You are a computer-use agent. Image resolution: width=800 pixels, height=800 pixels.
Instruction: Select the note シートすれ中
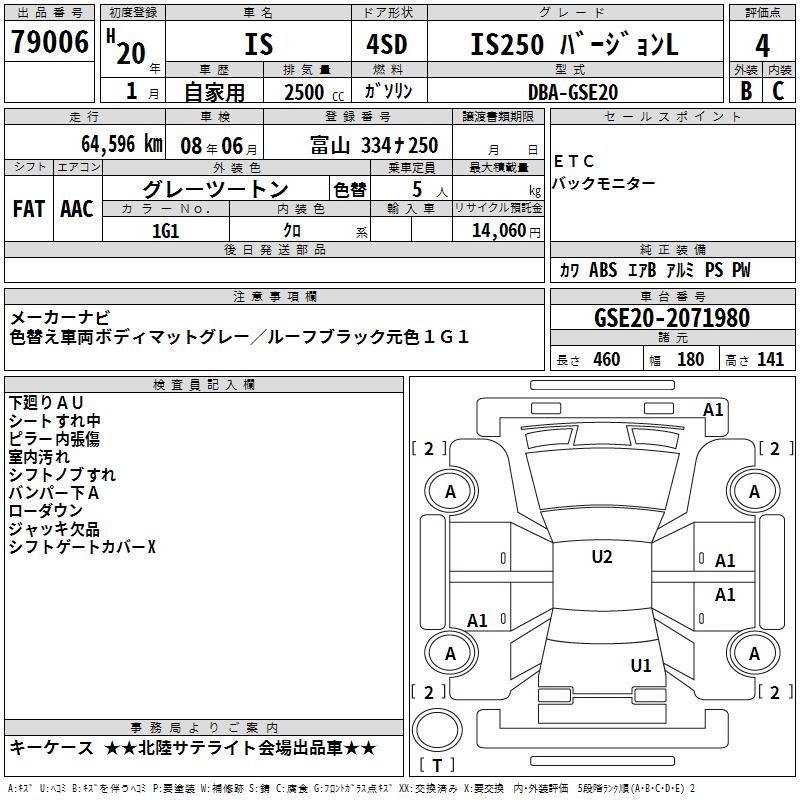point(55,421)
